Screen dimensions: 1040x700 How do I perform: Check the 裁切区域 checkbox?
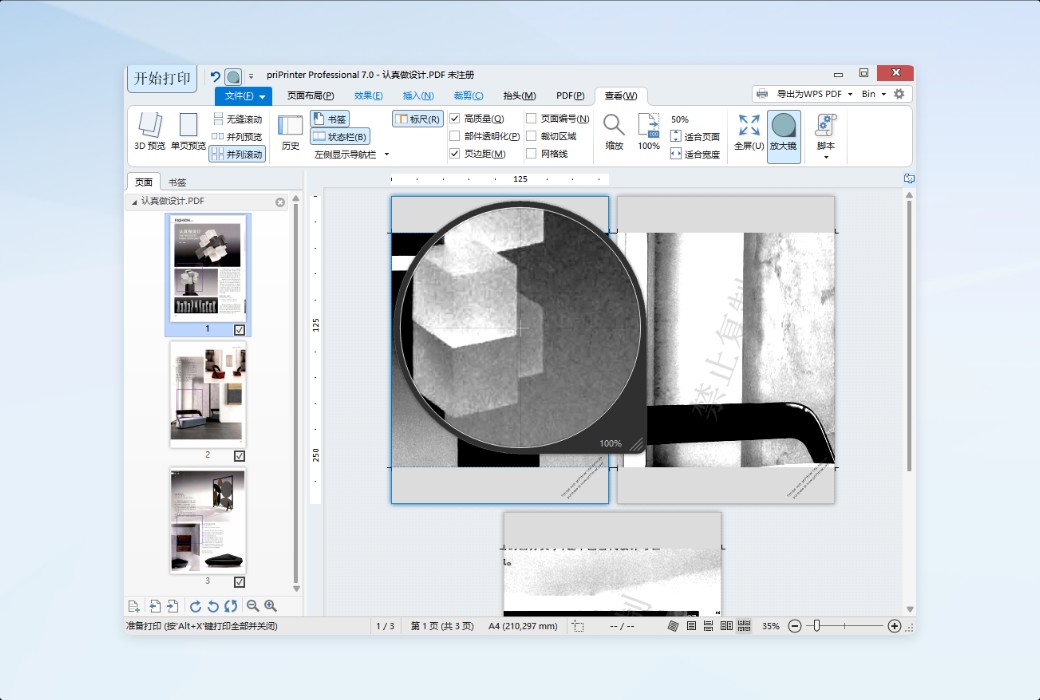click(x=531, y=136)
